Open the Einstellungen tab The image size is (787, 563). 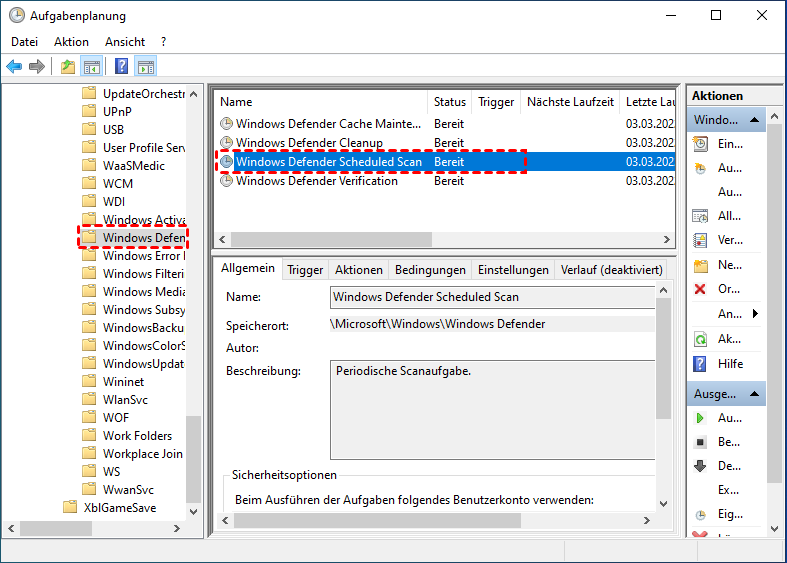tap(513, 270)
